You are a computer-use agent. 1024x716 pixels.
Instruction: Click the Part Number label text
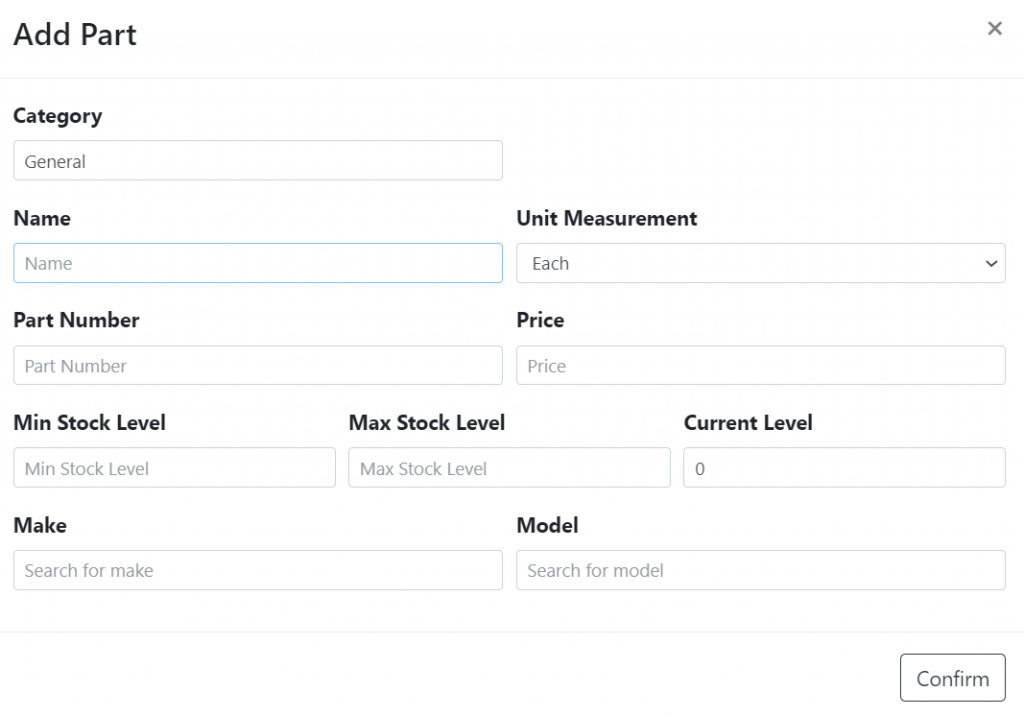tap(76, 320)
